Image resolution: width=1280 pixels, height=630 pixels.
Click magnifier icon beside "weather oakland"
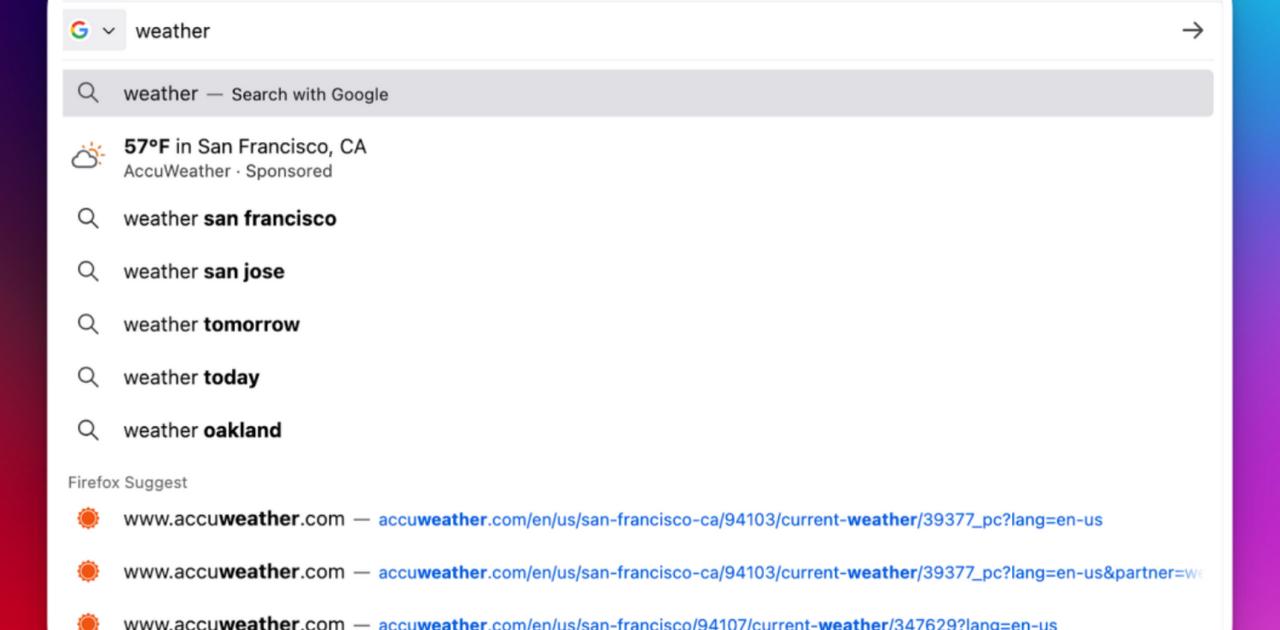(88, 430)
